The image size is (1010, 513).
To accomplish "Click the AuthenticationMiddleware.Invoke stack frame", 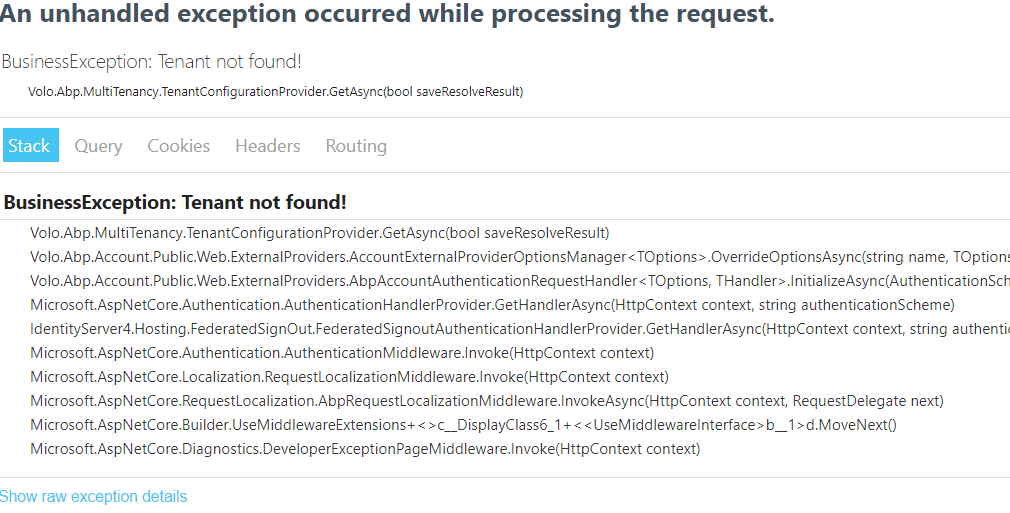I will [x=342, y=353].
